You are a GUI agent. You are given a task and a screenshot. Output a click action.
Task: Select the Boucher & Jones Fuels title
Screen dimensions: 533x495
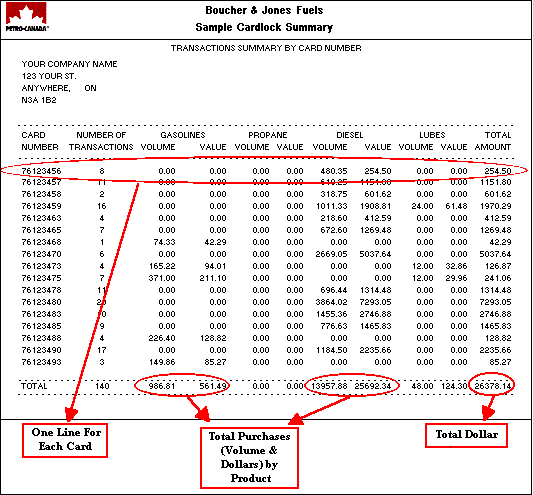[x=264, y=10]
